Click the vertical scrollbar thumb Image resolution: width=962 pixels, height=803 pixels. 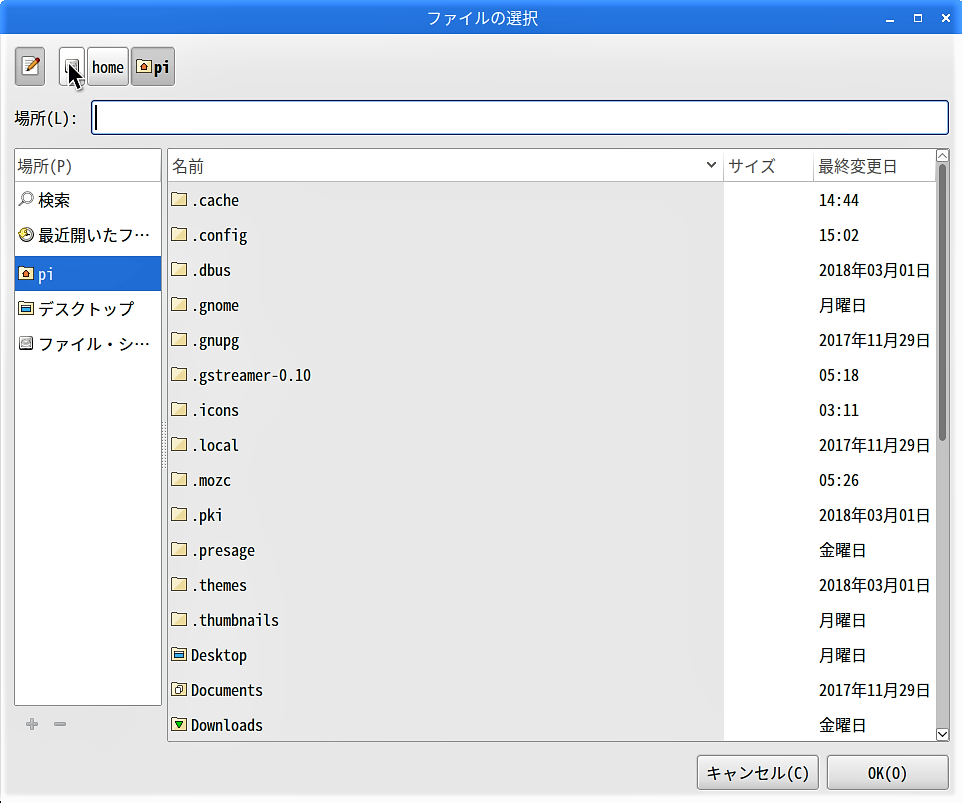point(942,302)
